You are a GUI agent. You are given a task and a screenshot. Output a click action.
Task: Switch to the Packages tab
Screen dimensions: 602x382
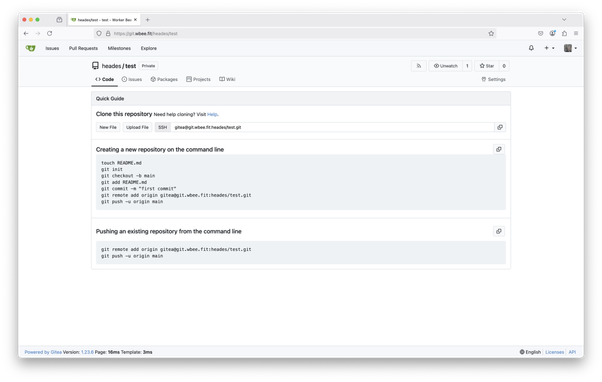point(164,79)
